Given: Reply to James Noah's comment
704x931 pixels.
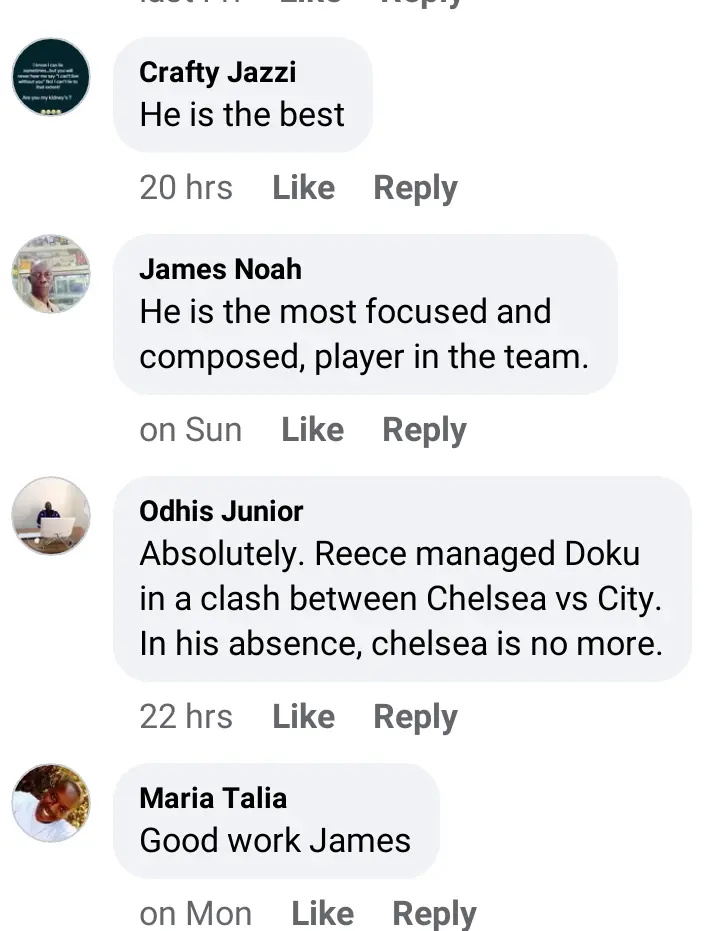Looking at the screenshot, I should coord(424,430).
